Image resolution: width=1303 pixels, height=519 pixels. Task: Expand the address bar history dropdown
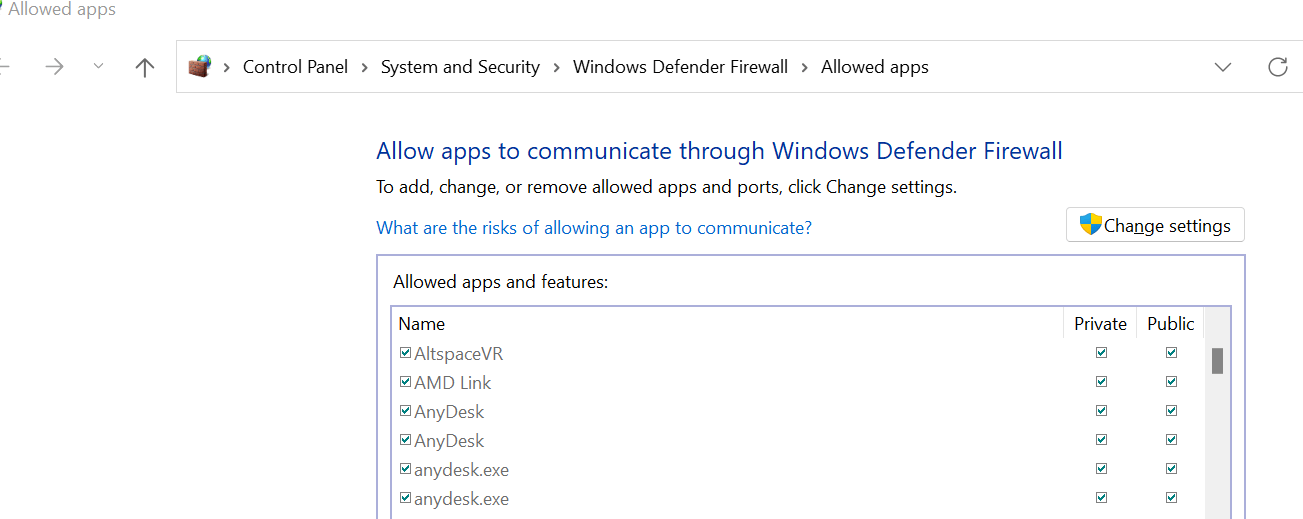click(x=1222, y=67)
